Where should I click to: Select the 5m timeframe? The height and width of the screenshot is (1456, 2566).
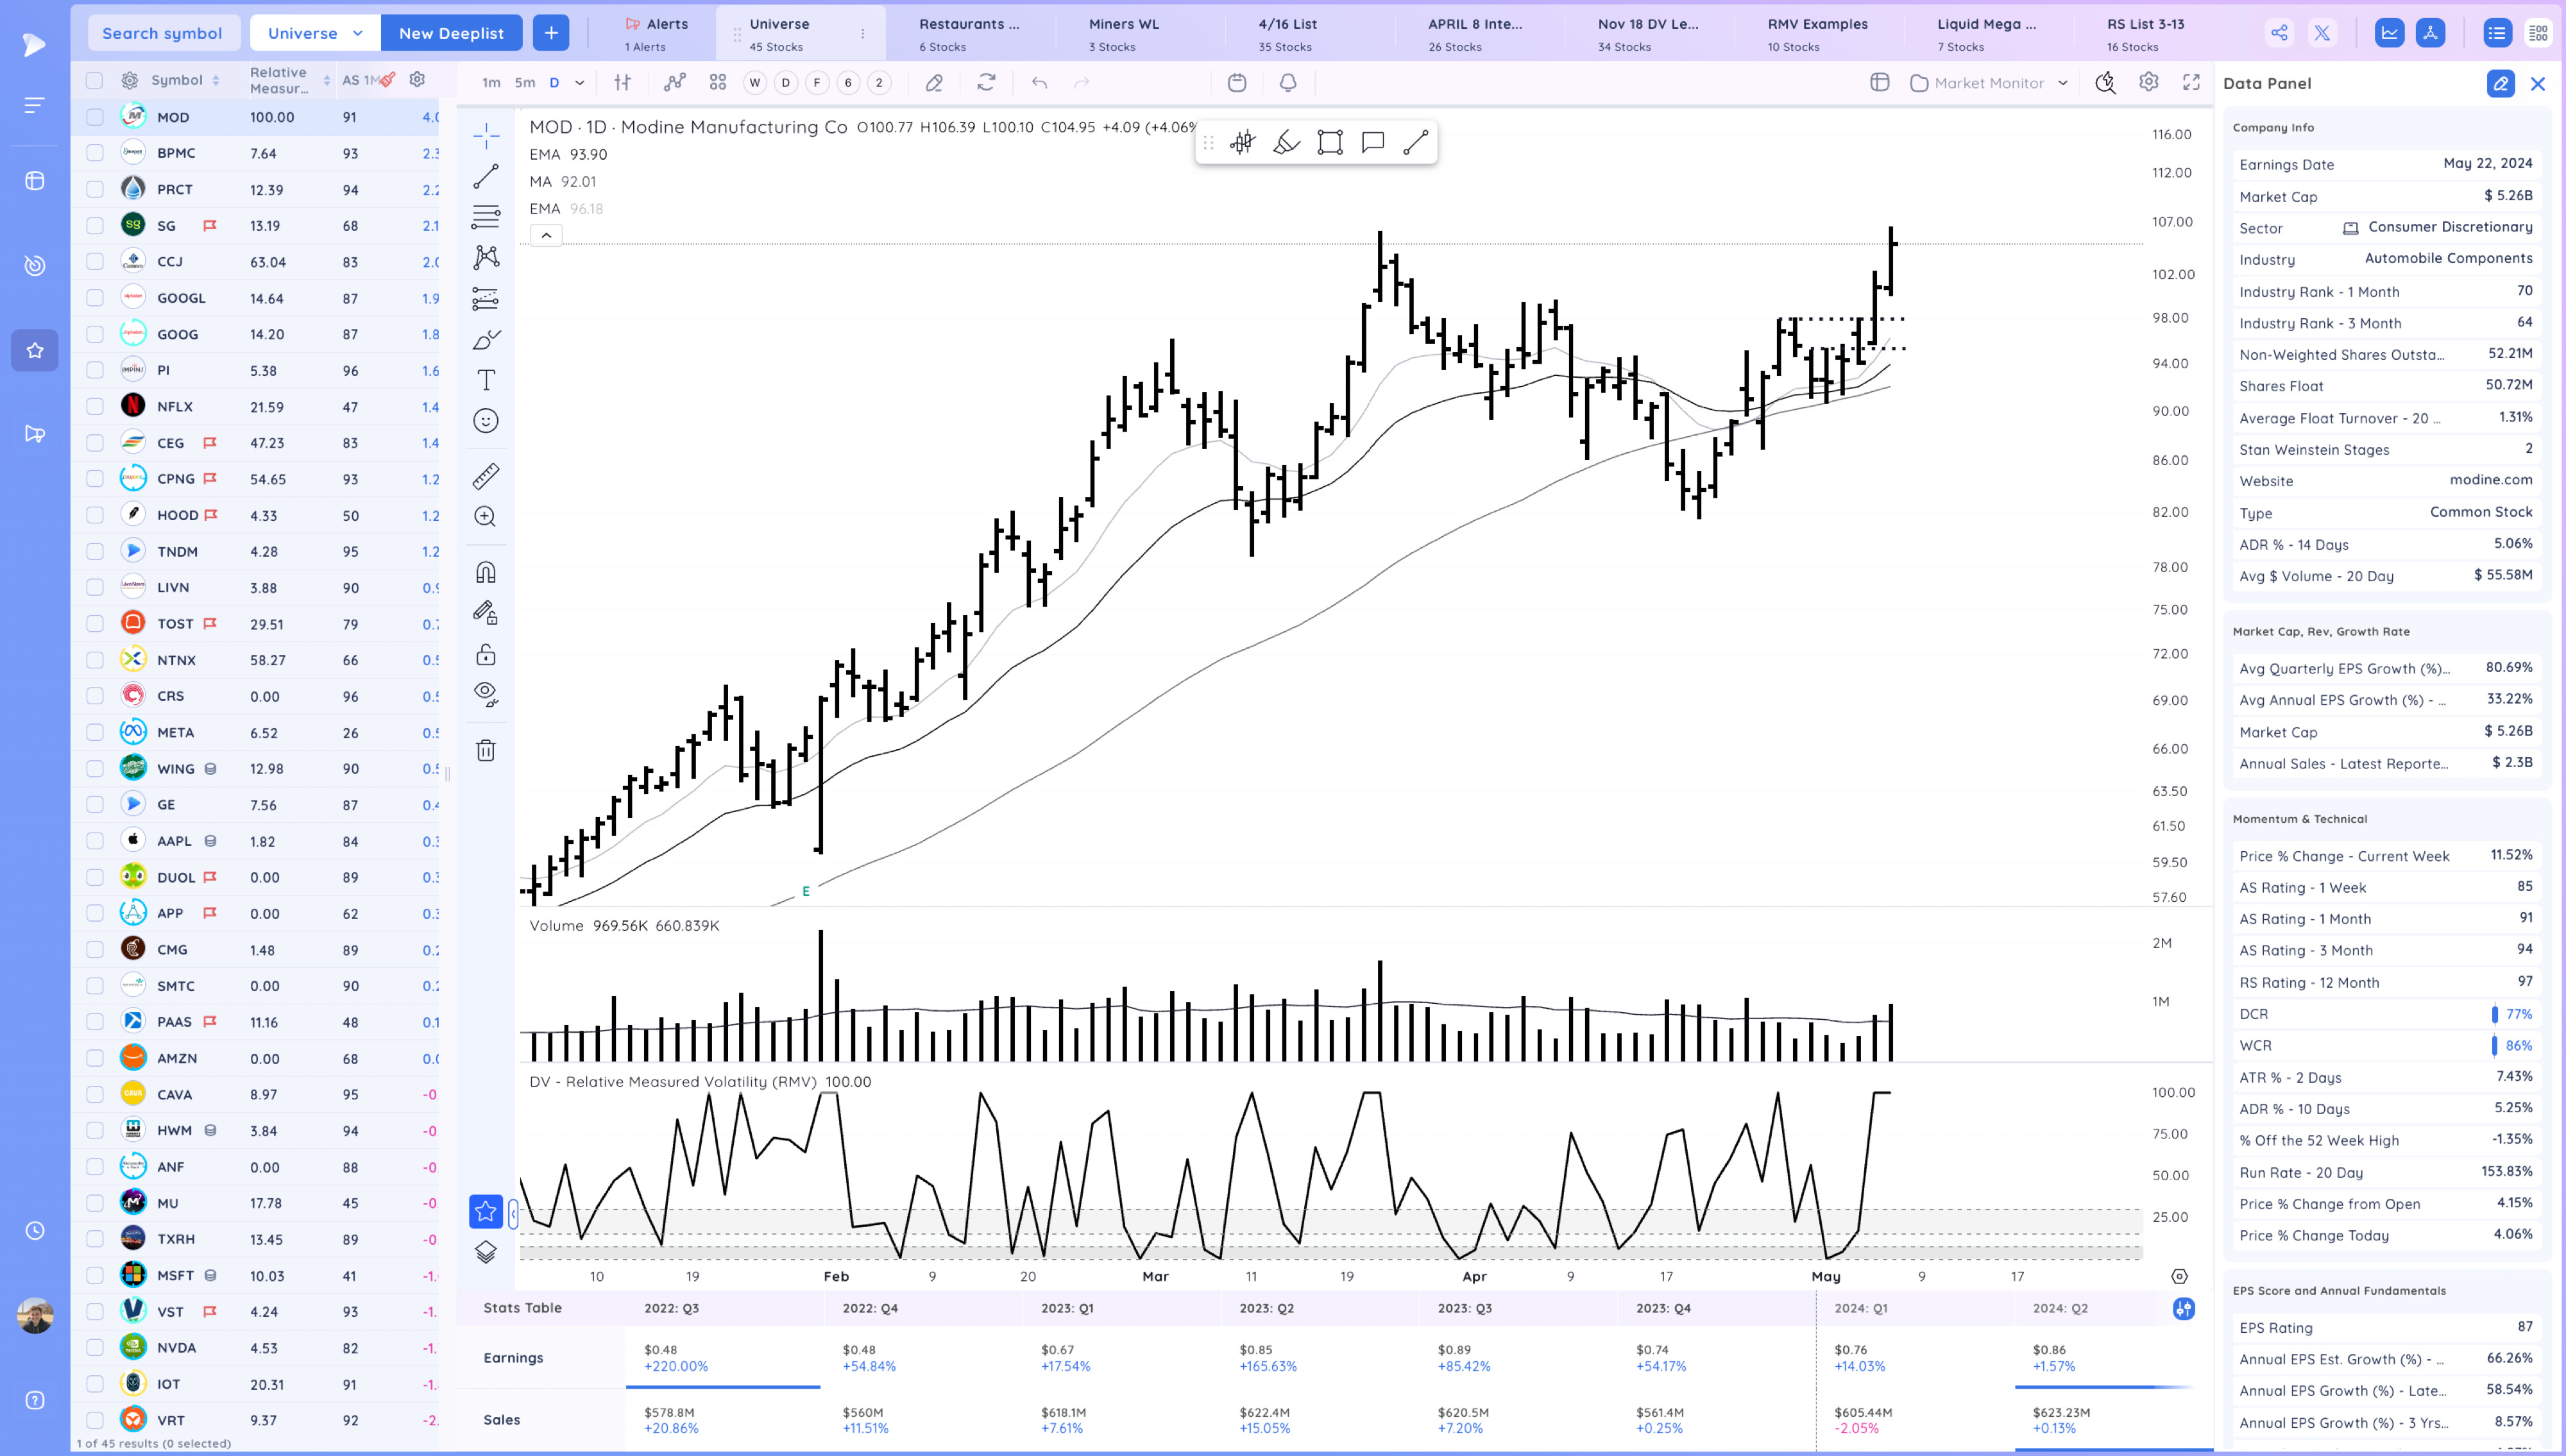(x=524, y=83)
